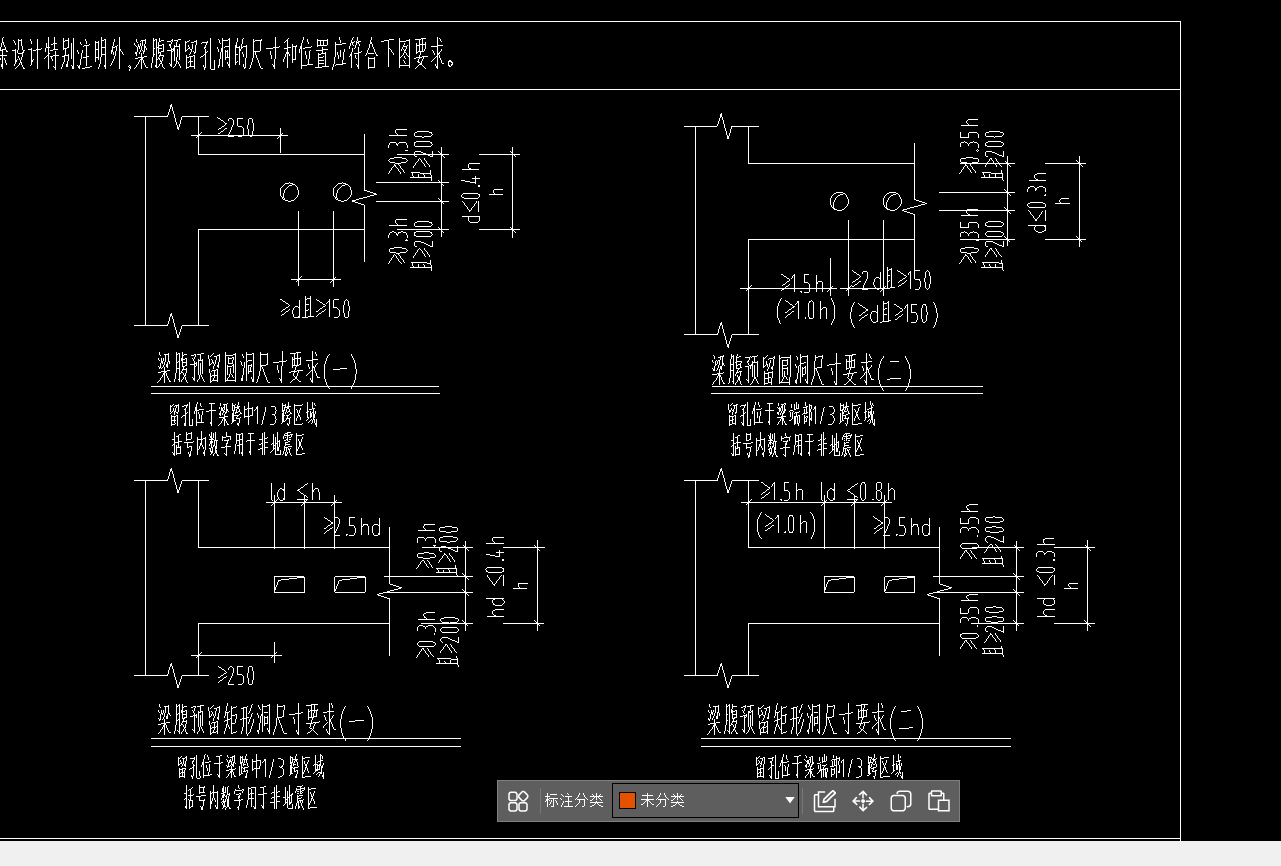Click the d≤0.3h dimension text
The width and height of the screenshot is (1281, 866).
pyautogui.click(x=1039, y=203)
